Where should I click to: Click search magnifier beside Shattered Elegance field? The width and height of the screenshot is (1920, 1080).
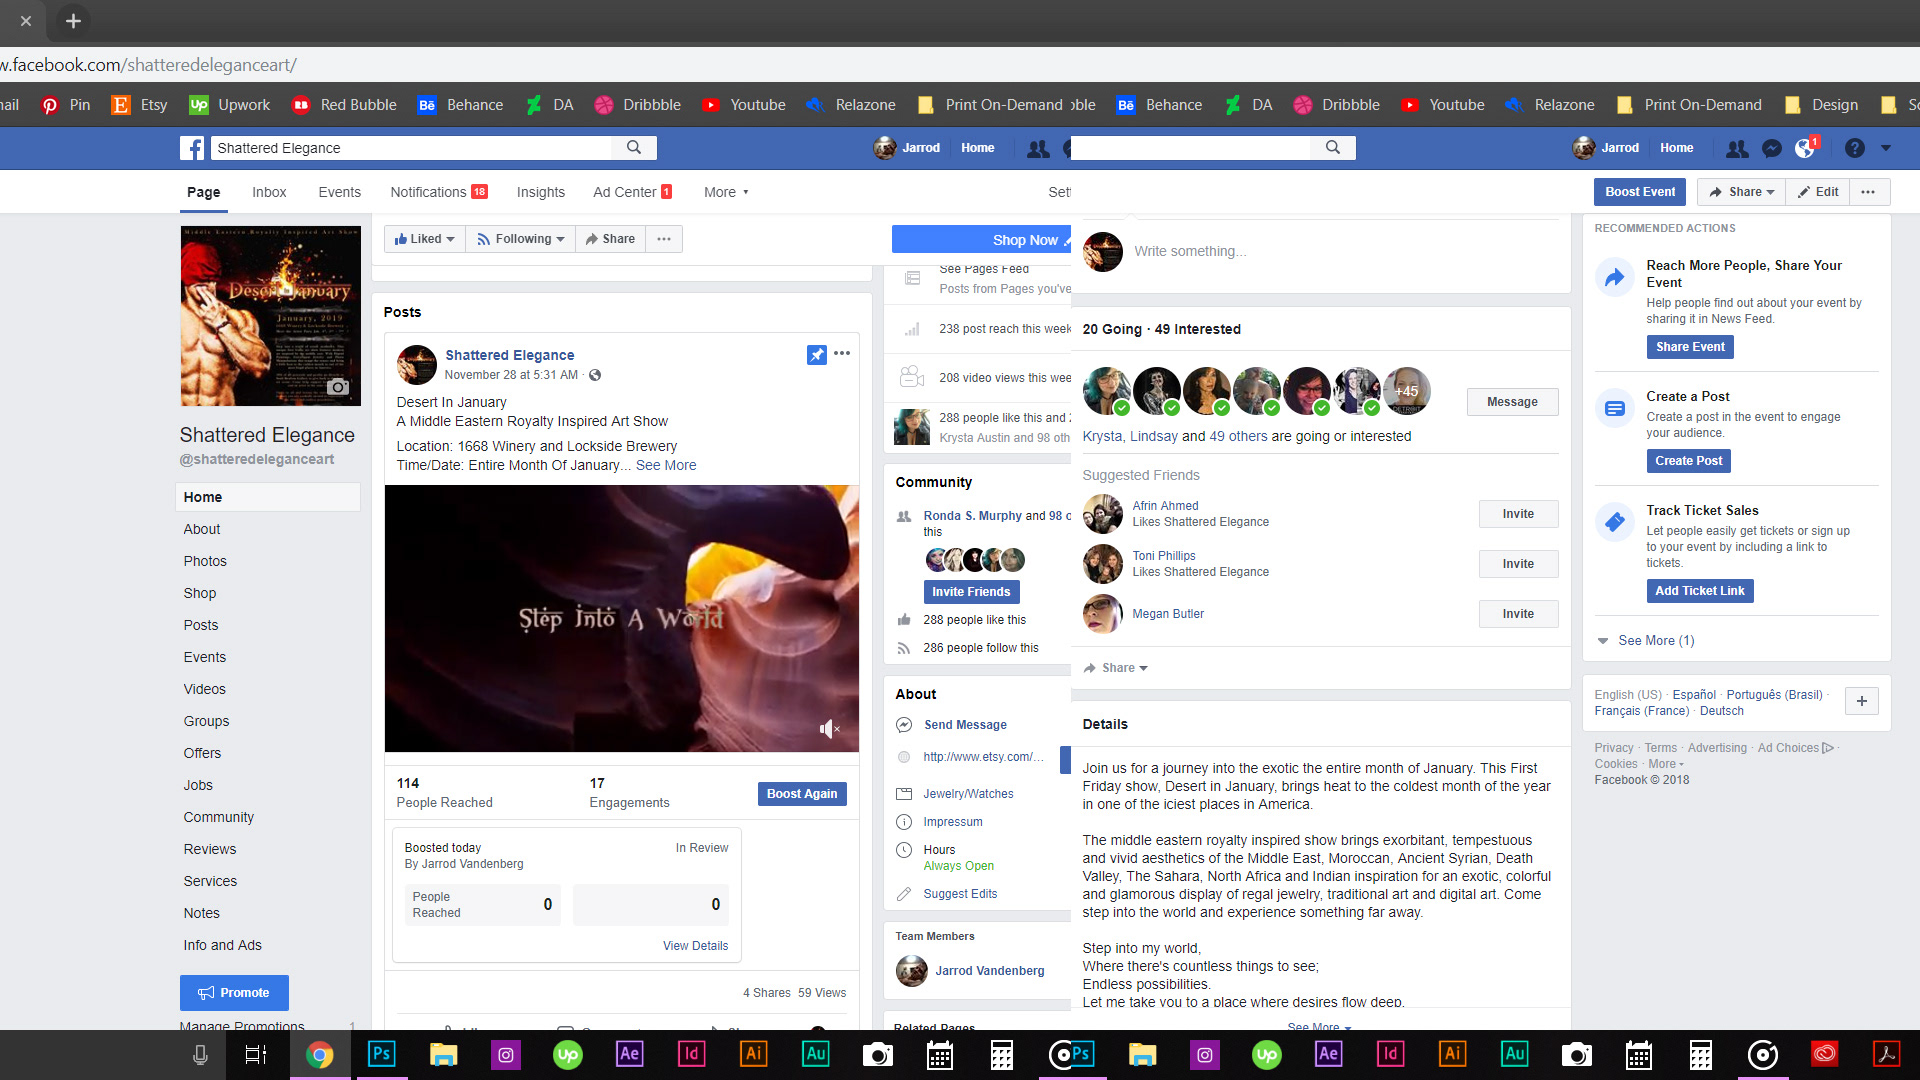tap(634, 148)
